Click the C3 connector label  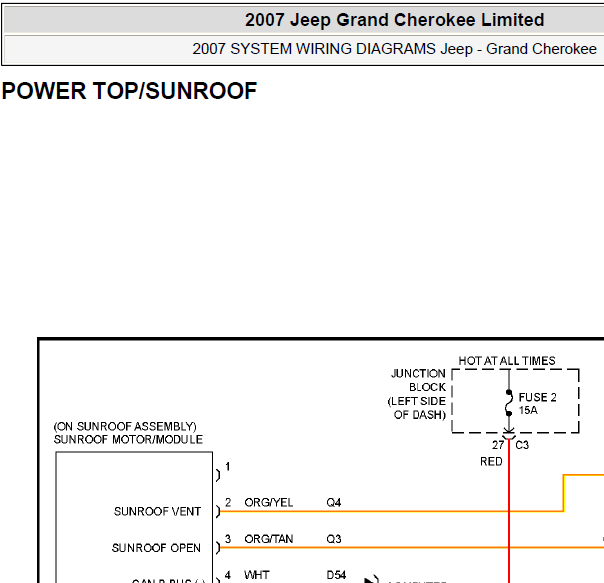point(522,445)
